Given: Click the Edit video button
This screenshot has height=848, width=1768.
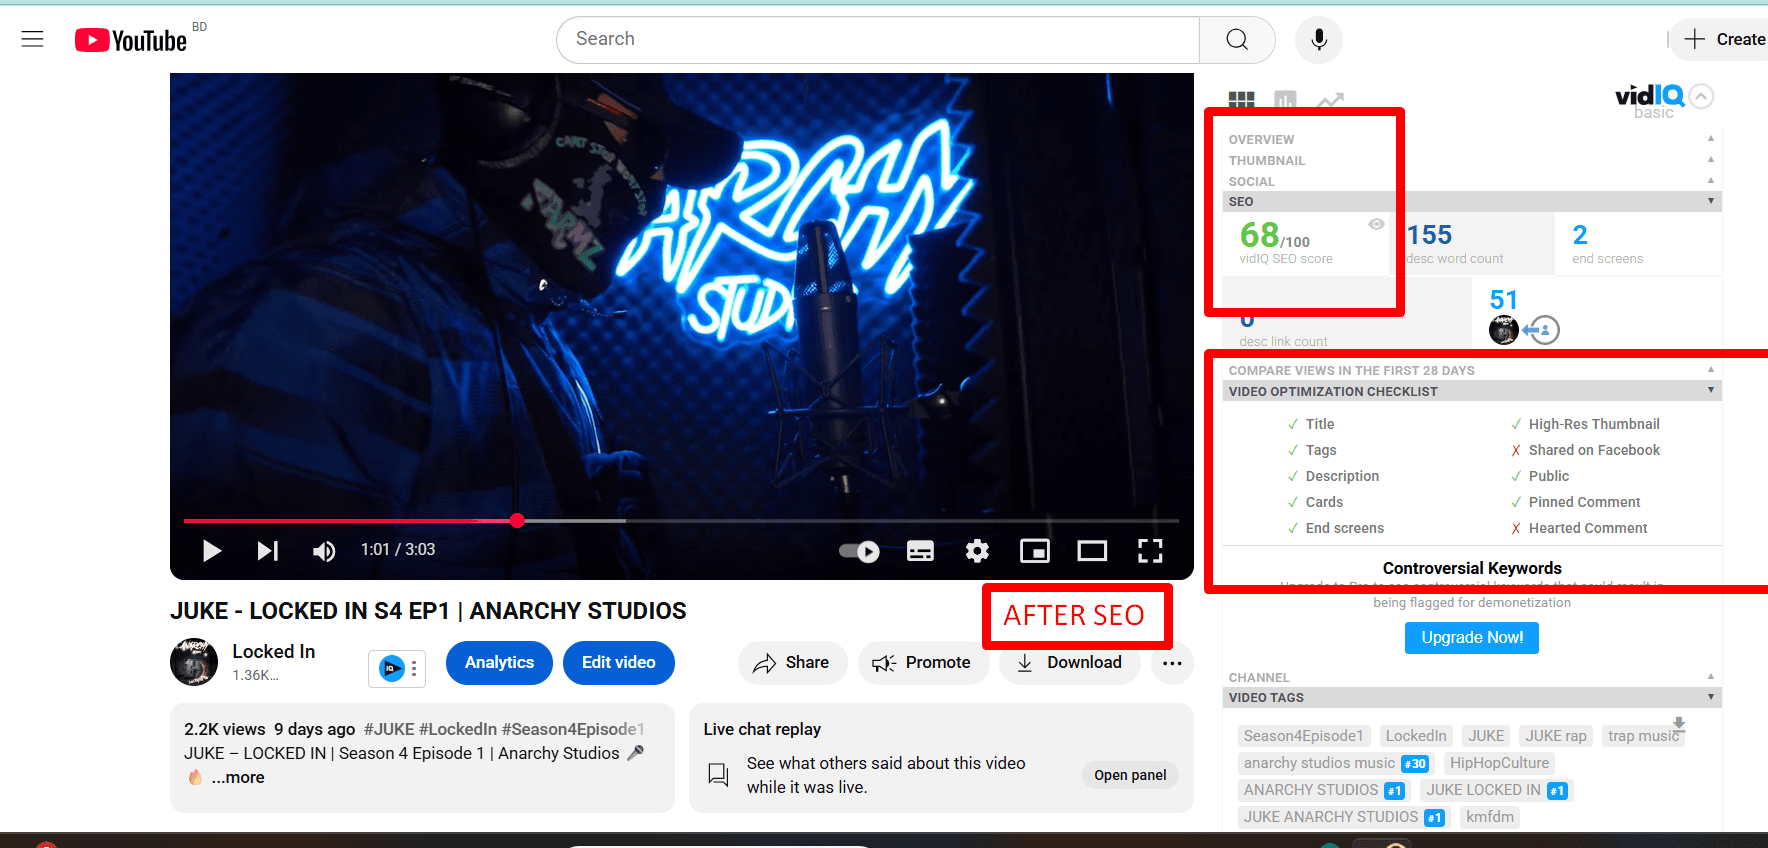Looking at the screenshot, I should point(619,662).
